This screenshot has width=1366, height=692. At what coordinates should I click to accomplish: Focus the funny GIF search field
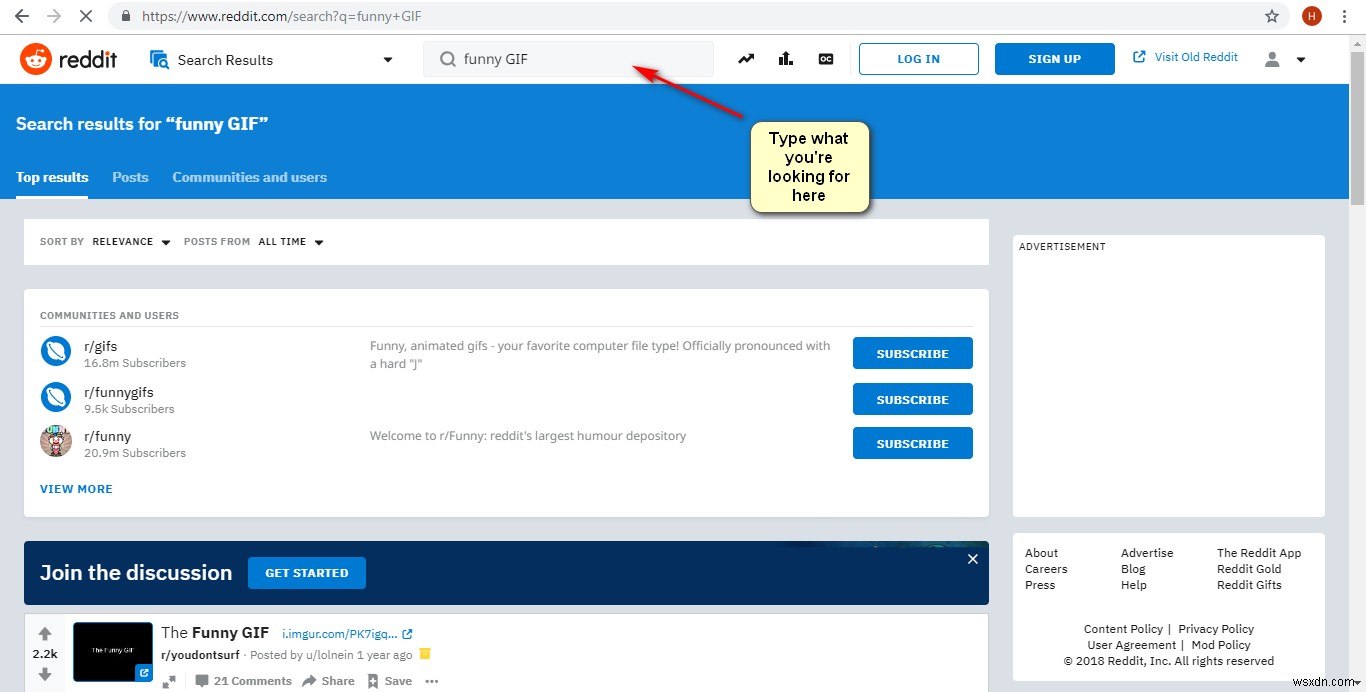click(568, 59)
